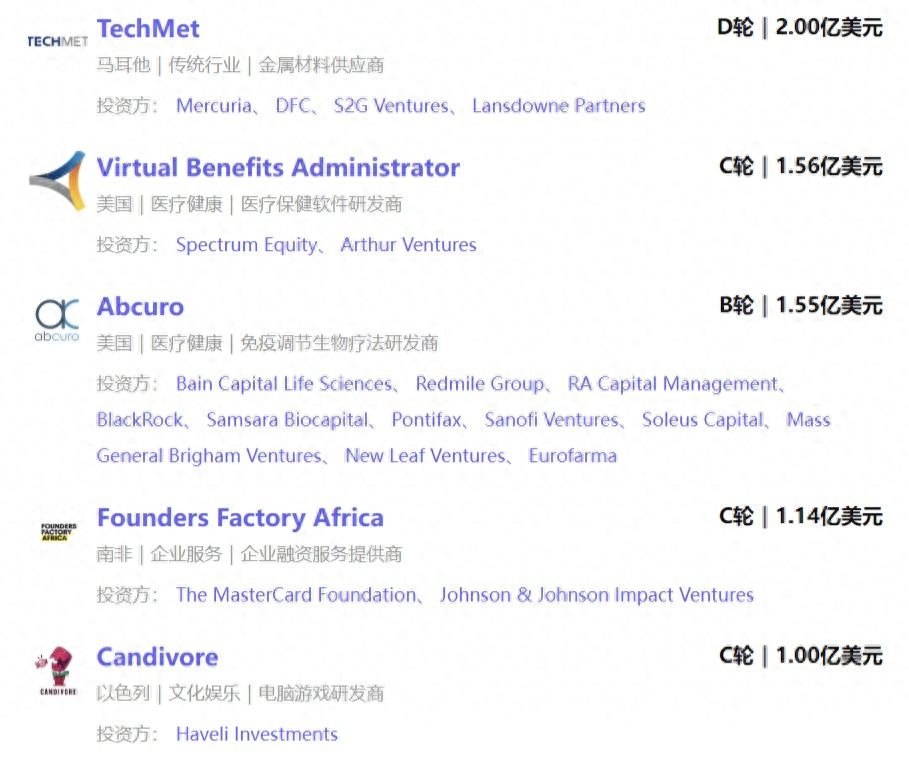The height and width of the screenshot is (769, 909).
Task: Click the TechMet company logo
Action: [56, 41]
